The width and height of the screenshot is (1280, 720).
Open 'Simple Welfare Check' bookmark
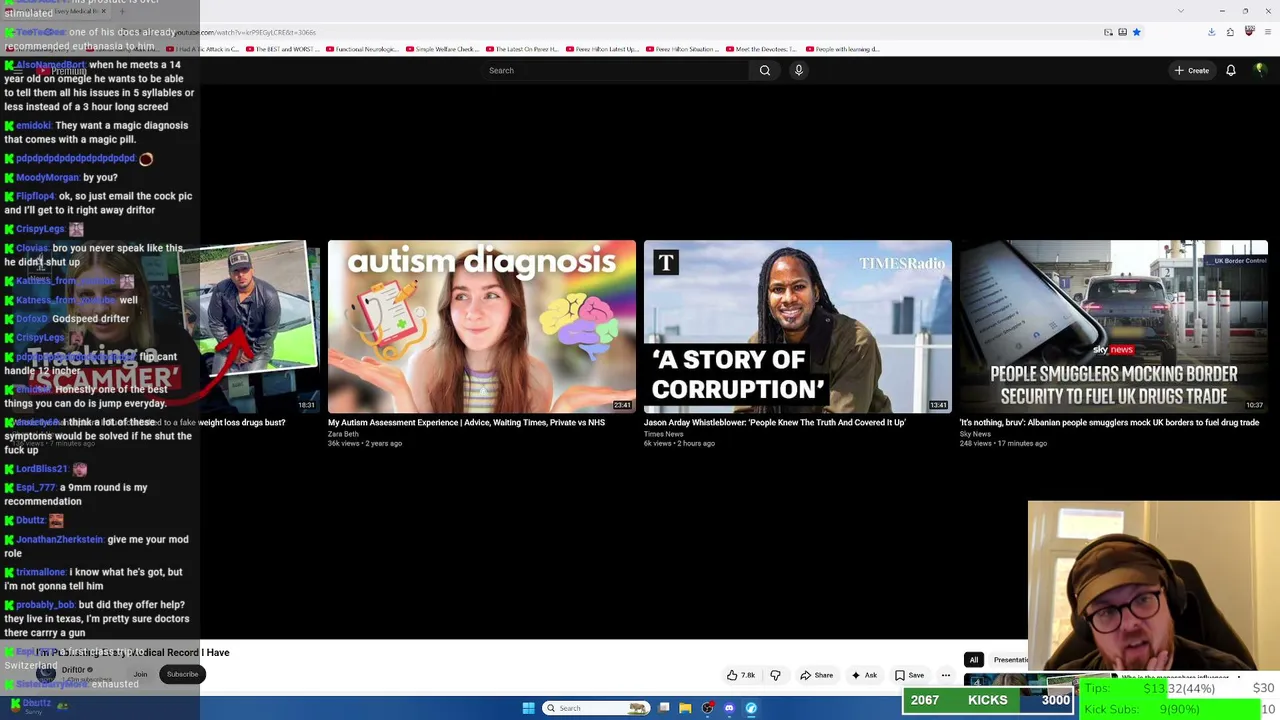pyautogui.click(x=443, y=49)
